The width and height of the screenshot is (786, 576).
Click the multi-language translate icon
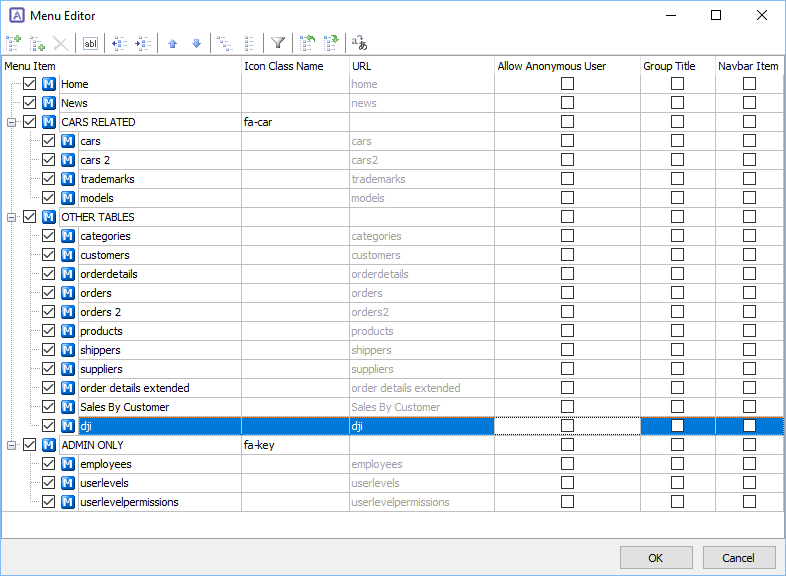coord(359,43)
